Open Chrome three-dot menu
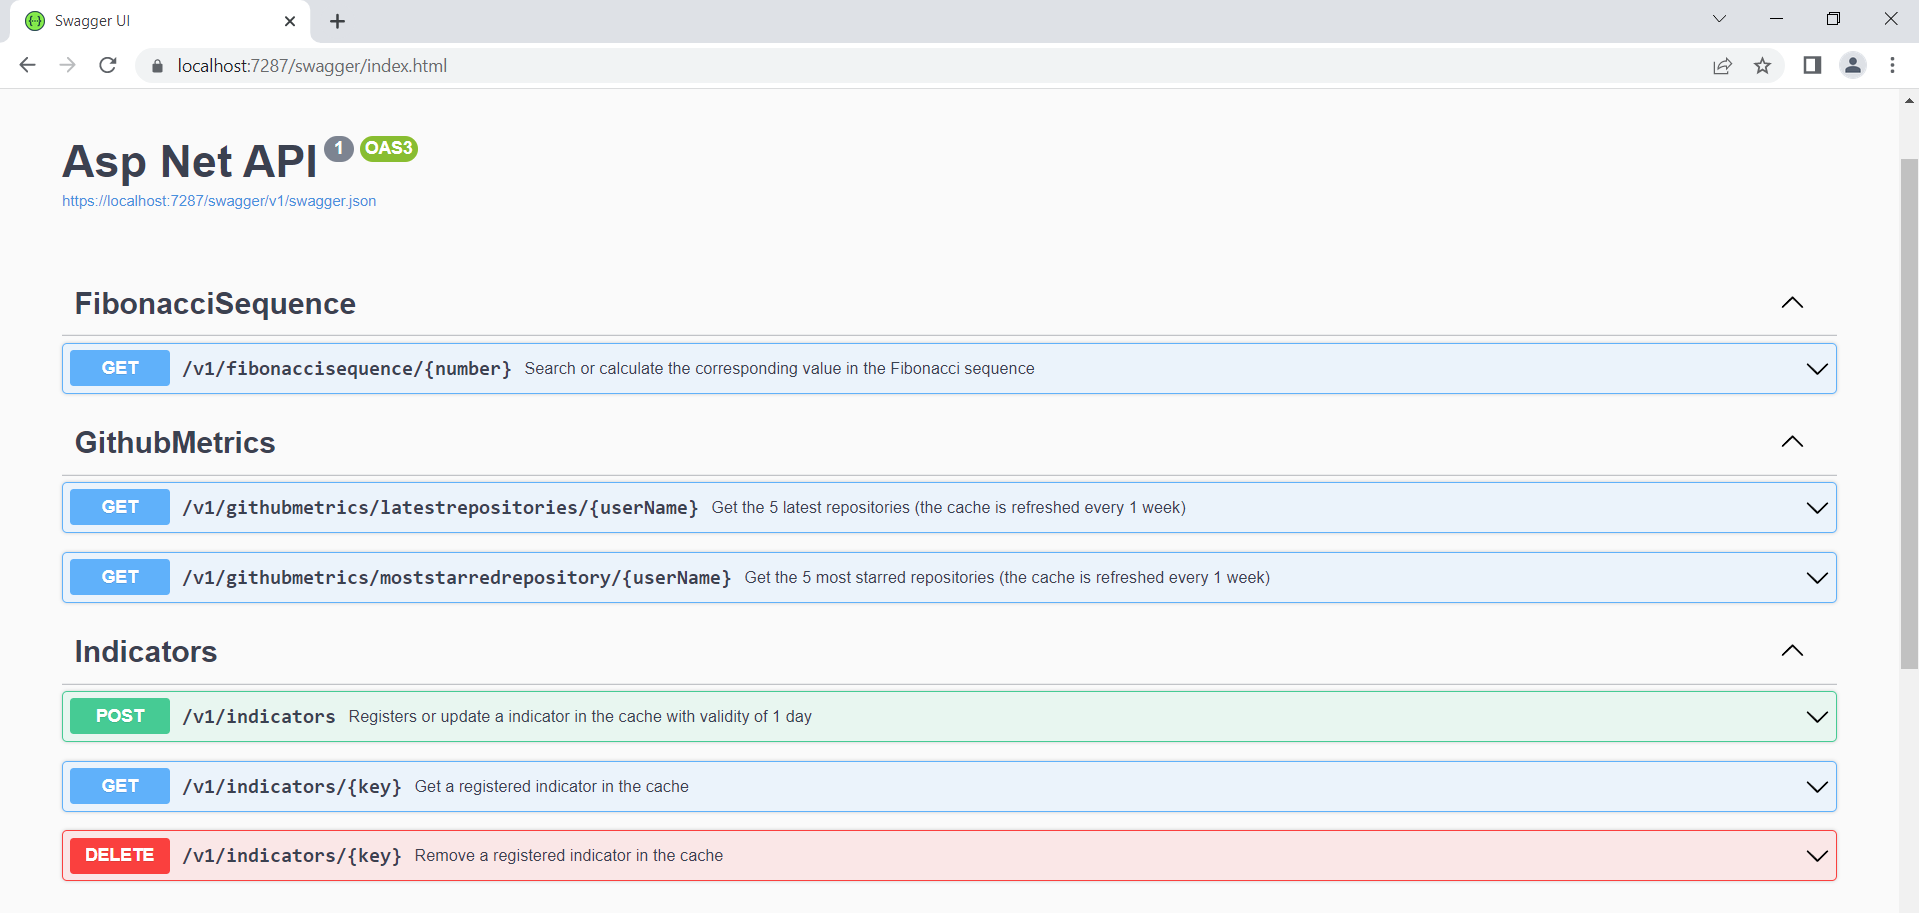This screenshot has height=913, width=1919. [1892, 65]
